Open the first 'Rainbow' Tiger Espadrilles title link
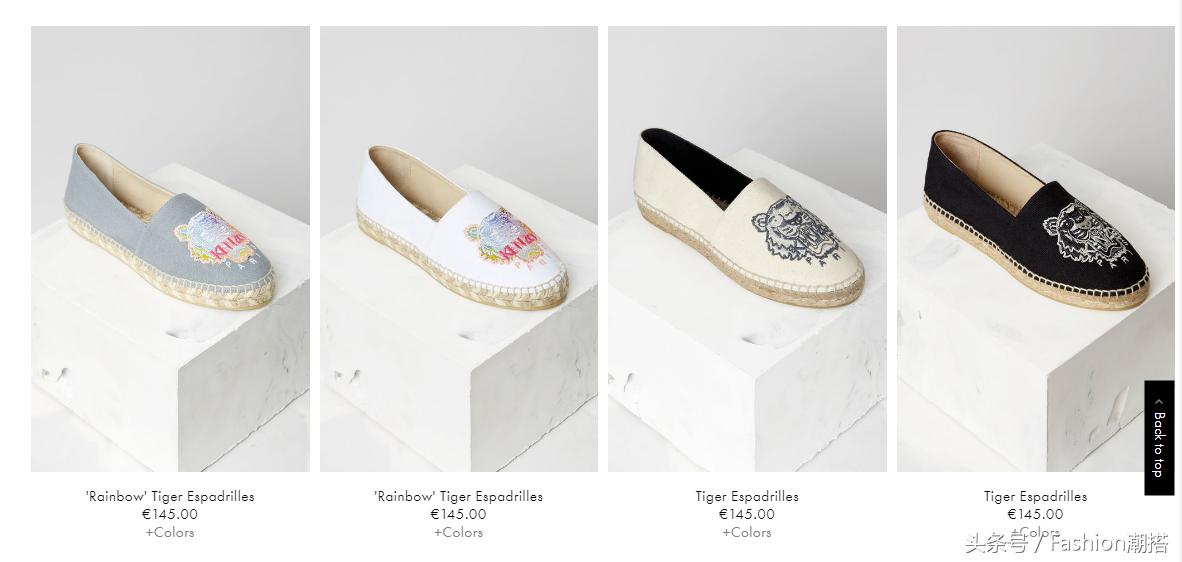This screenshot has width=1182, height=562. coord(170,496)
